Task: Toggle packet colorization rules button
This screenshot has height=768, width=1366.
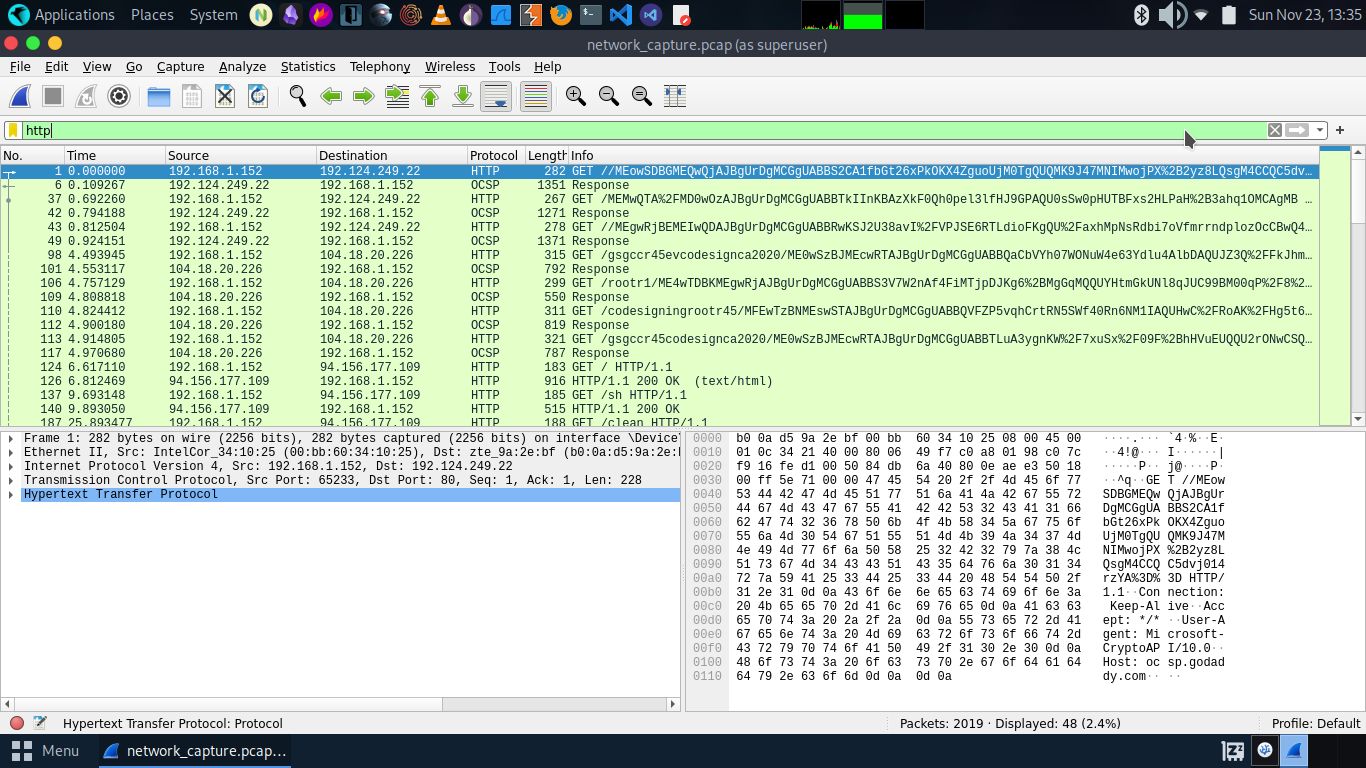Action: [536, 96]
